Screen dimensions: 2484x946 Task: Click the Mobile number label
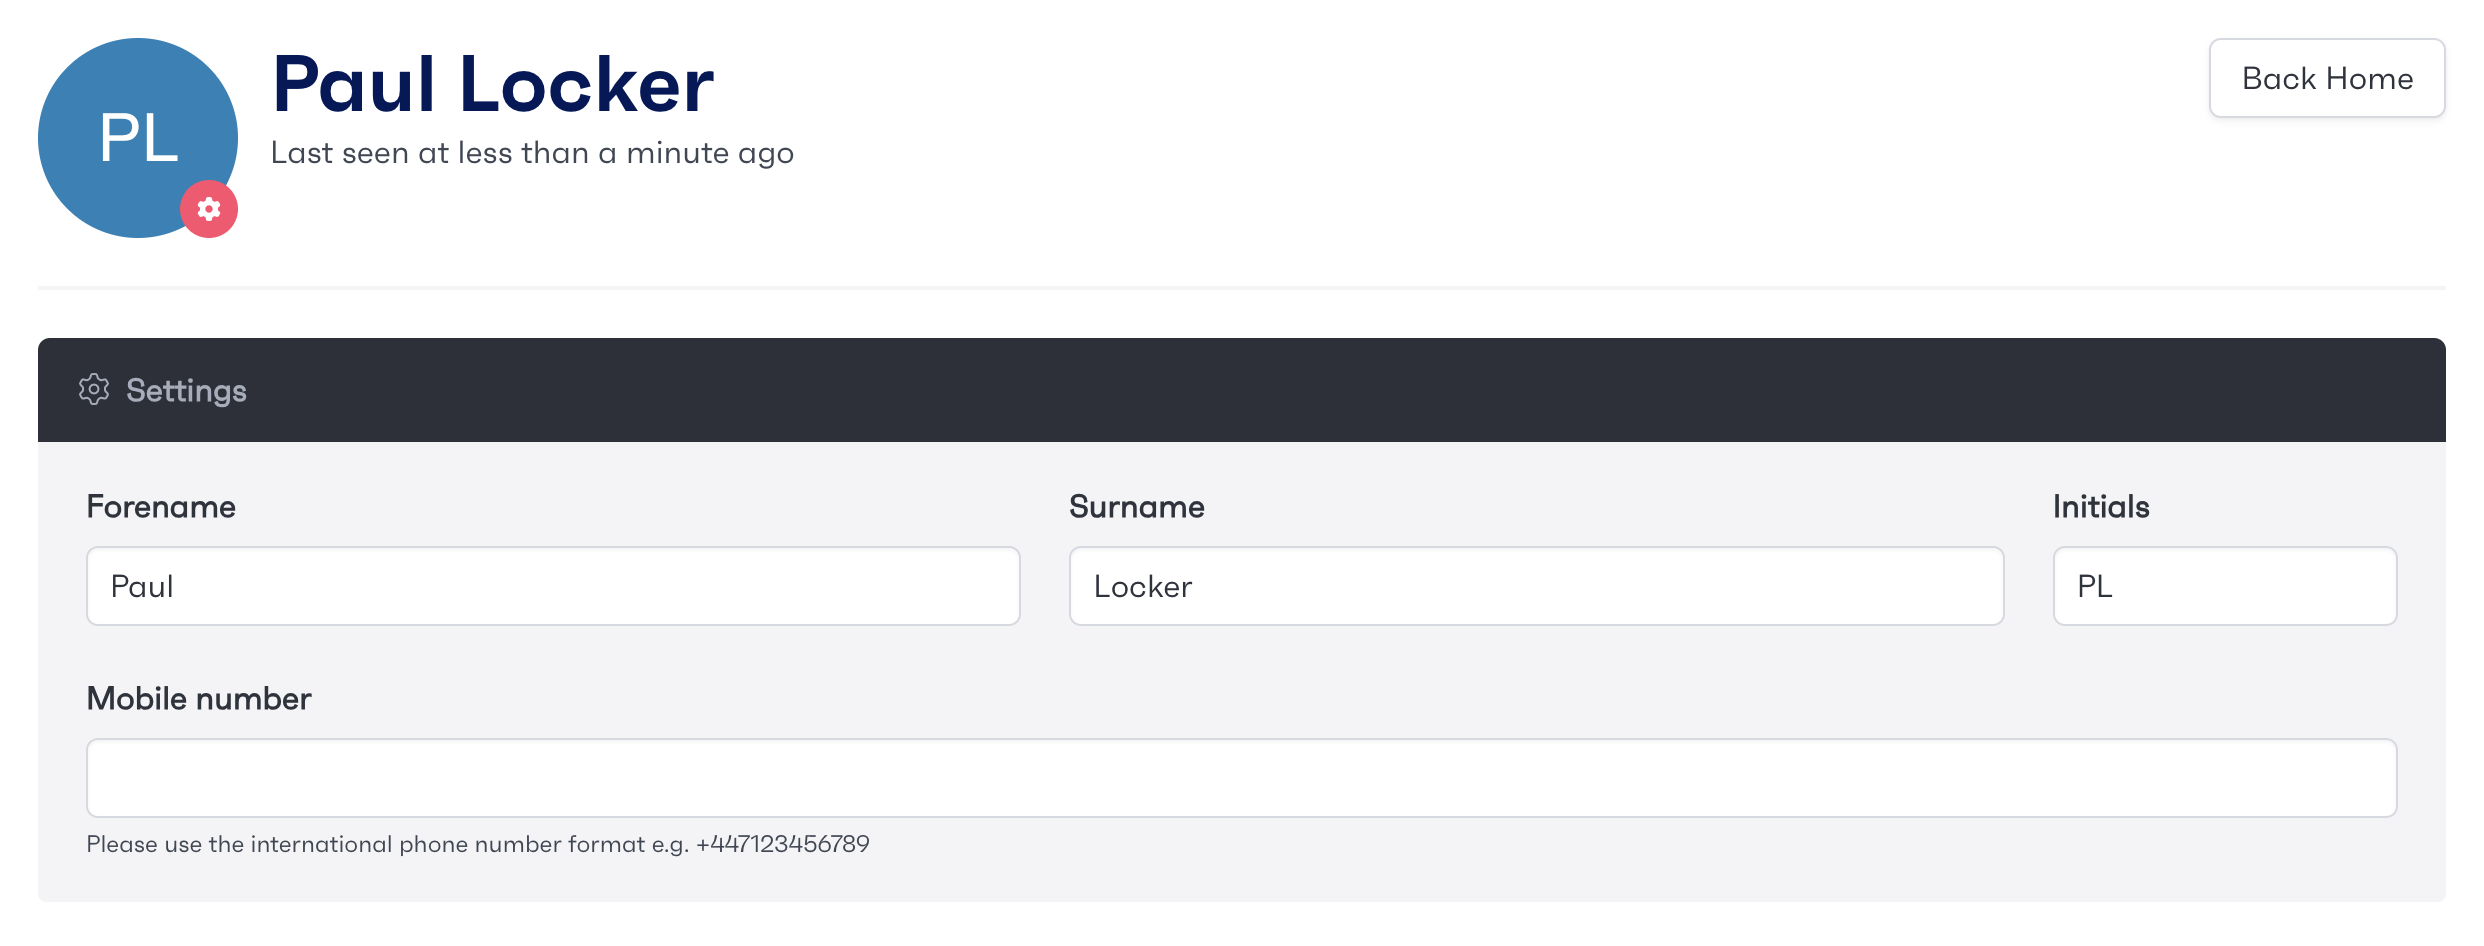[199, 699]
